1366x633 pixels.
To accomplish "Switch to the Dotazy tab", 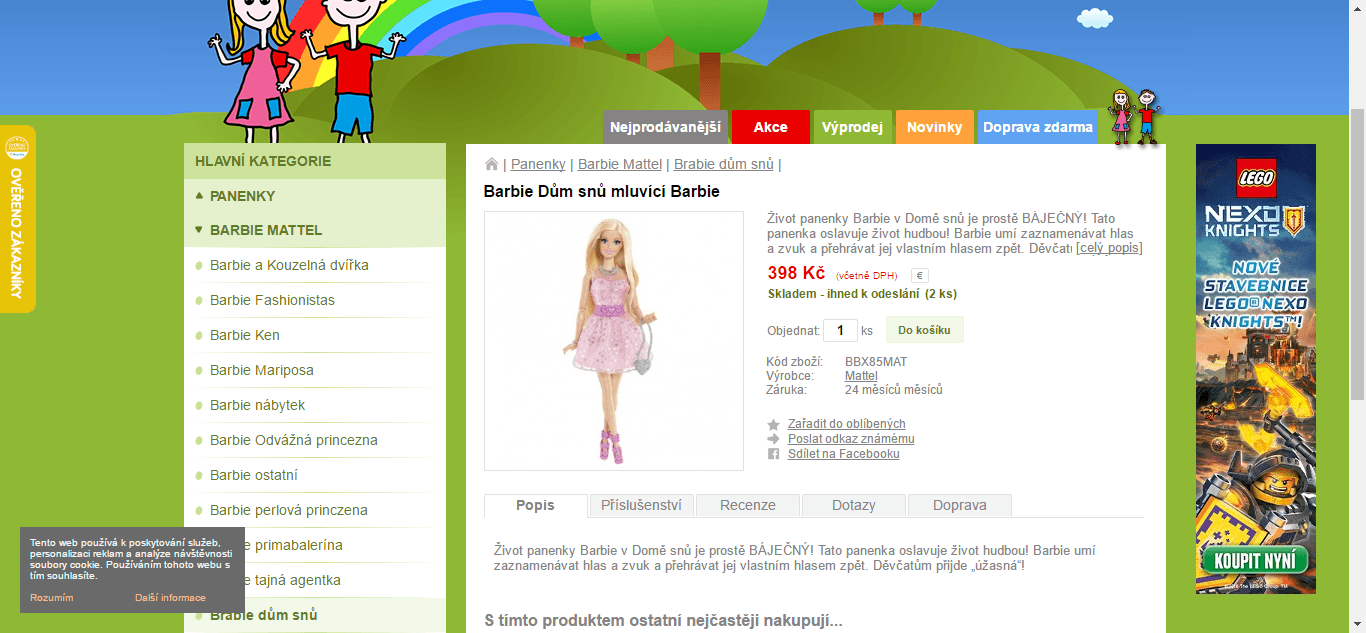I will [x=854, y=505].
